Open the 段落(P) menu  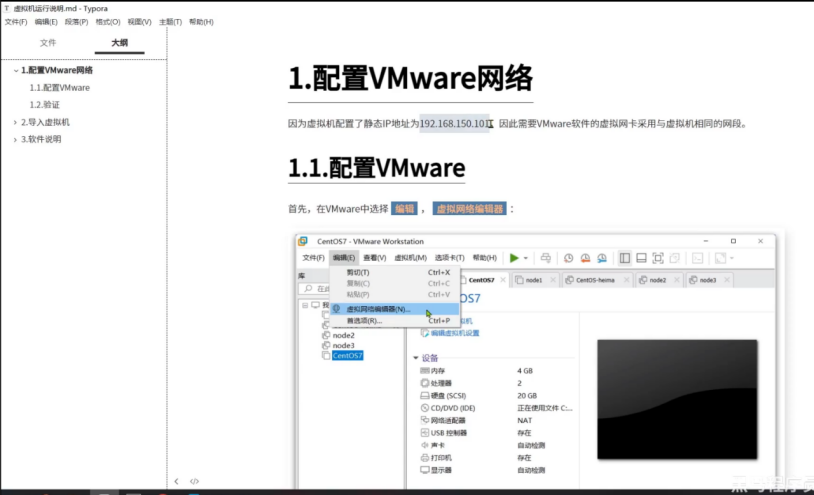click(76, 22)
